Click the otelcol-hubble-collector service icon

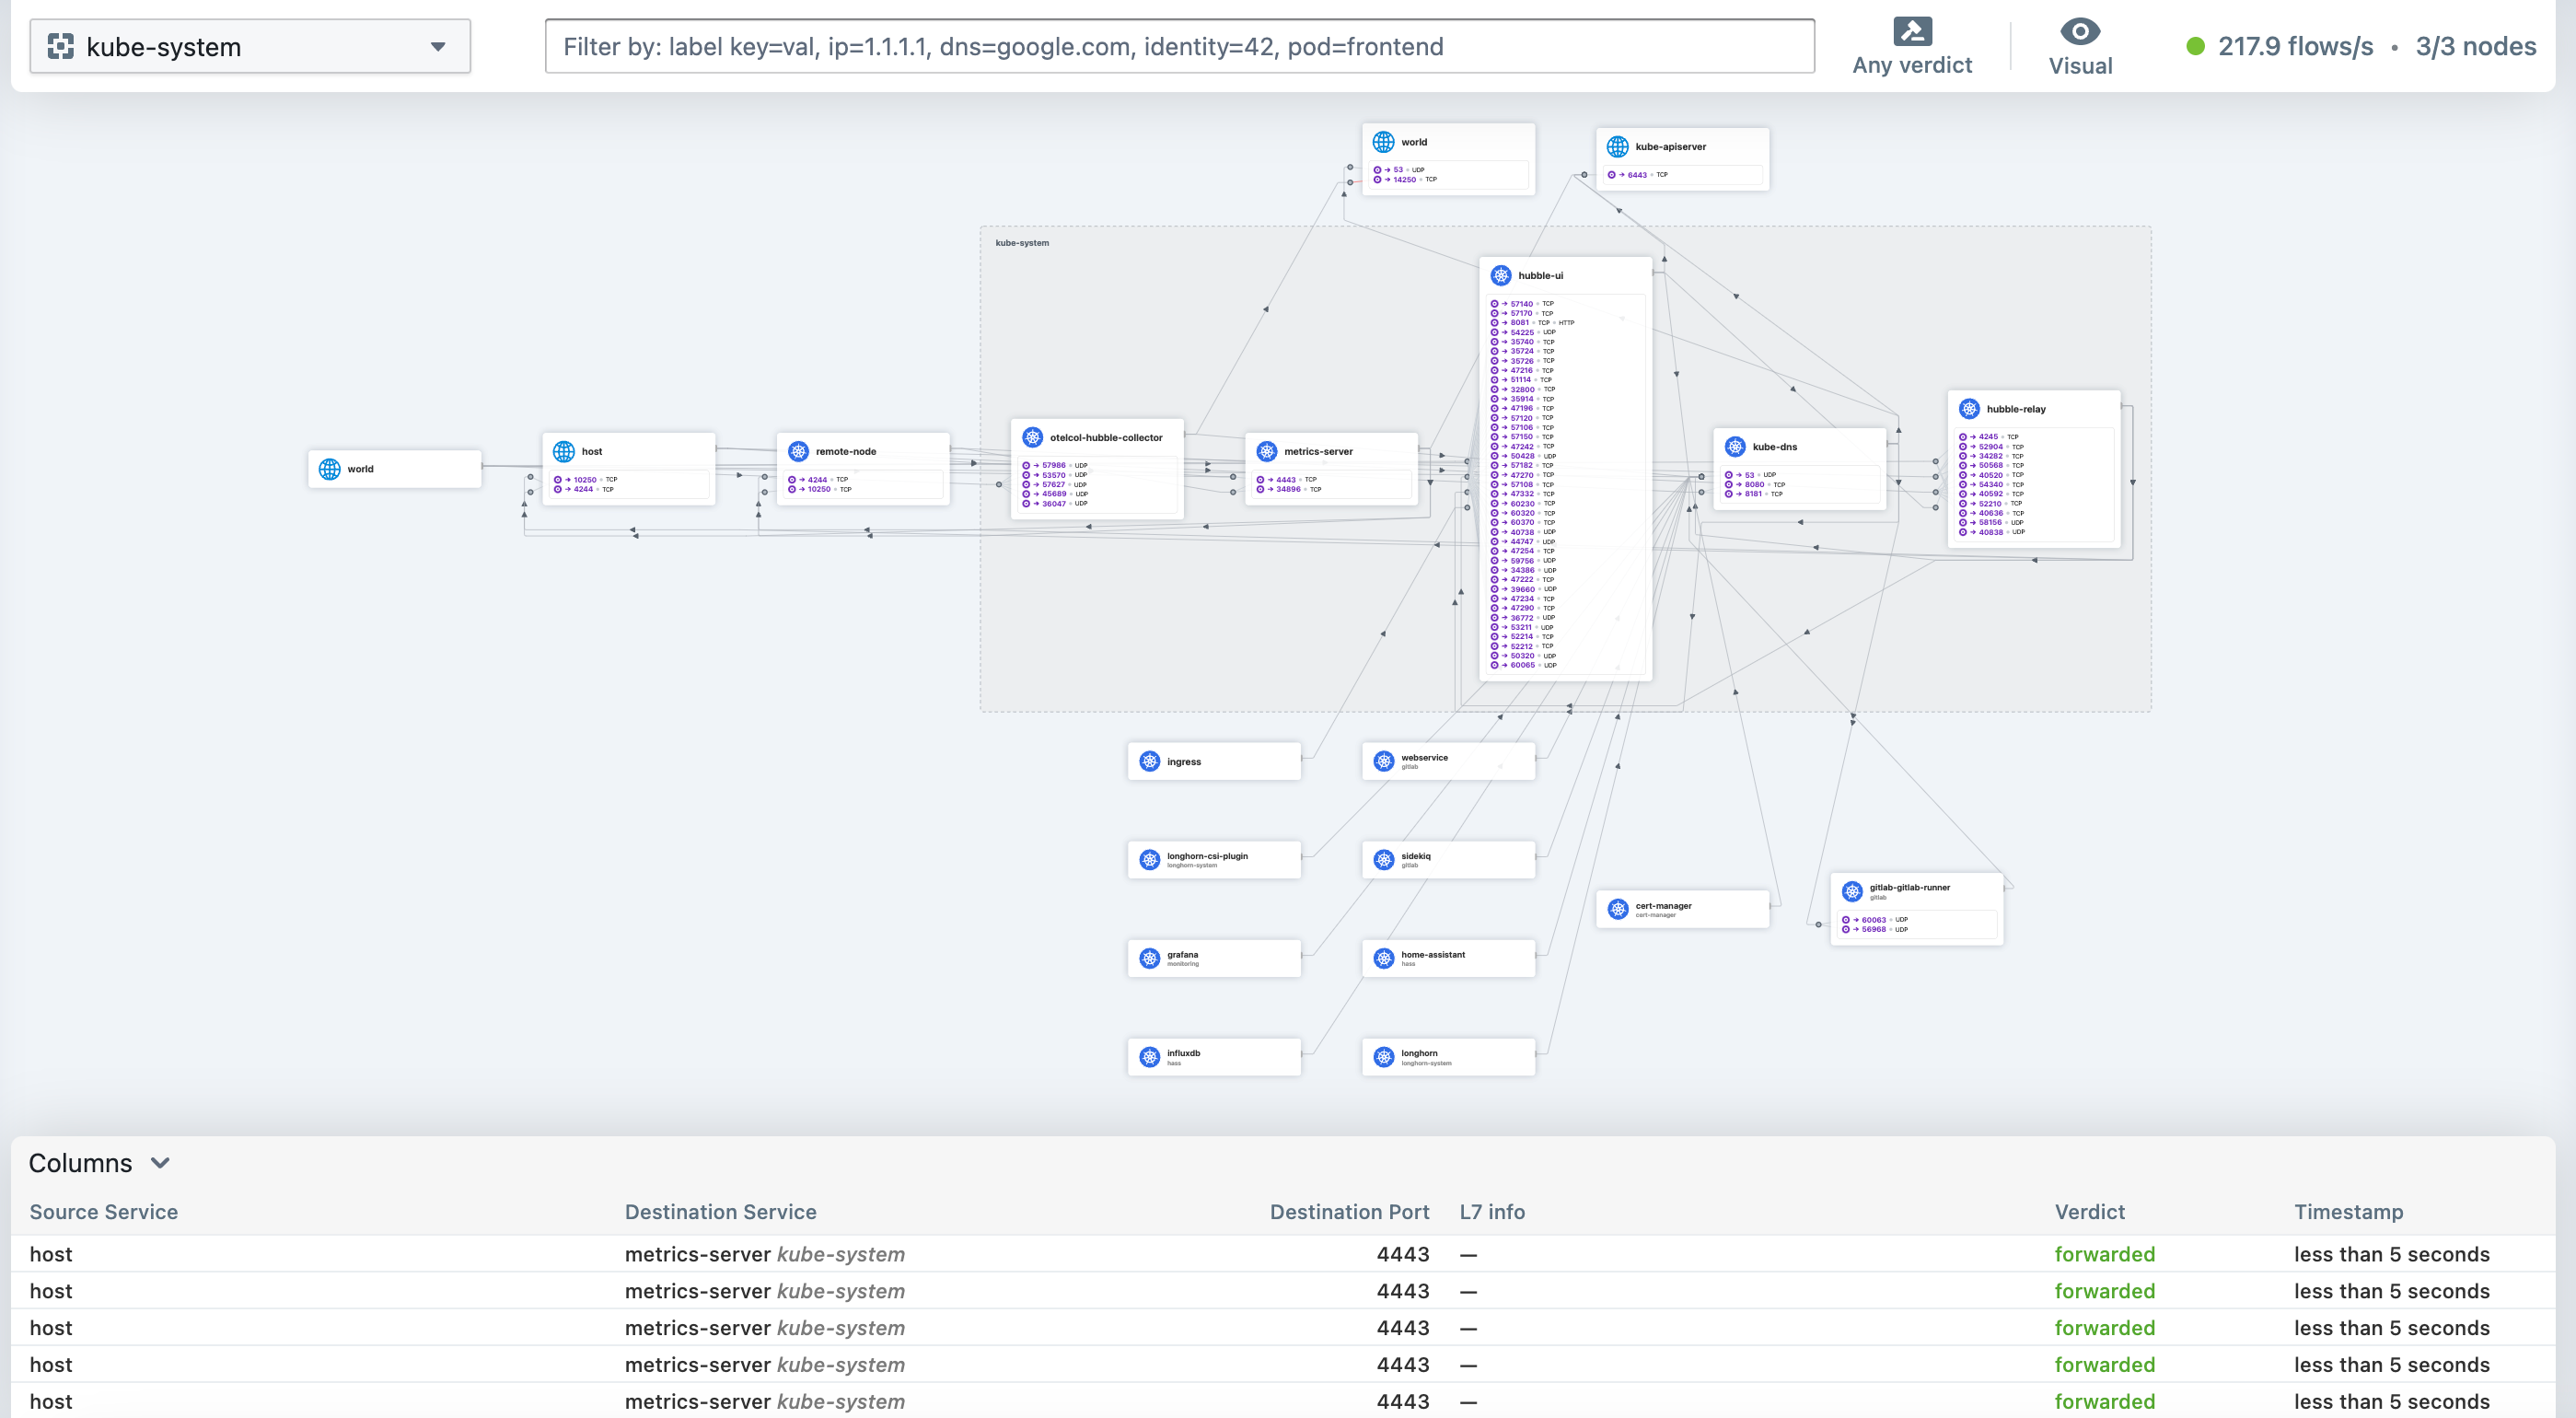click(1032, 437)
